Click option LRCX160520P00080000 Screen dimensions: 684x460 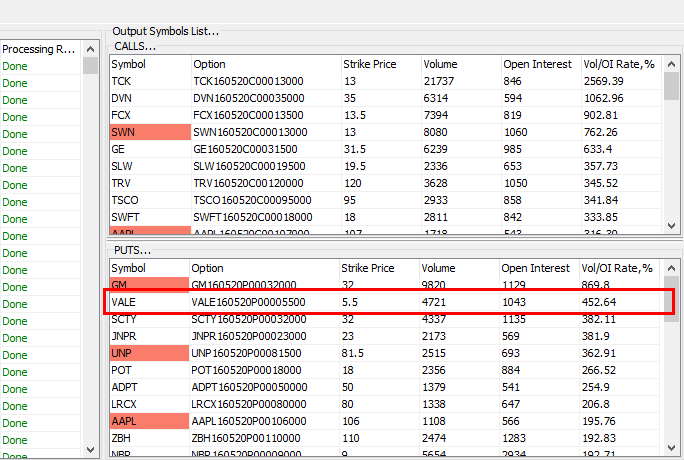pos(249,404)
